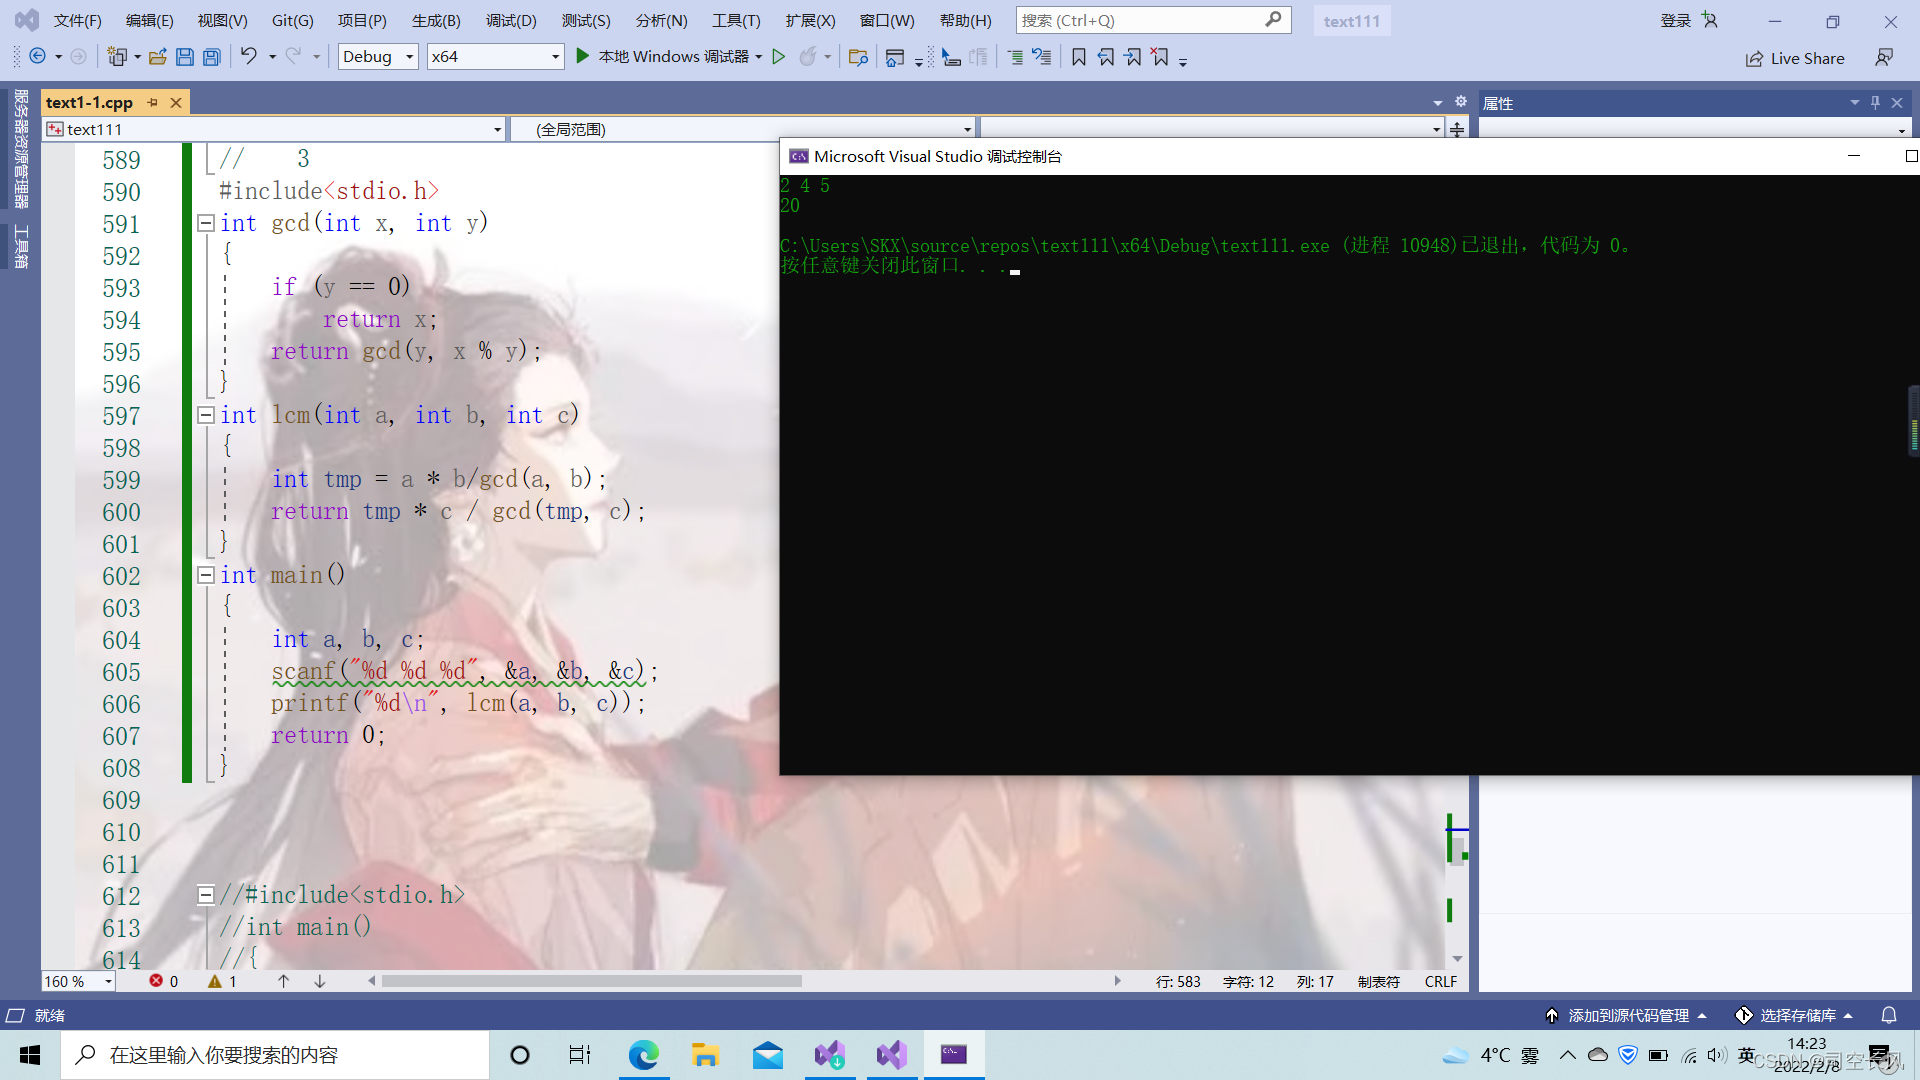Click the Toggle bookmark icon
This screenshot has height=1080, width=1920.
[1078, 57]
